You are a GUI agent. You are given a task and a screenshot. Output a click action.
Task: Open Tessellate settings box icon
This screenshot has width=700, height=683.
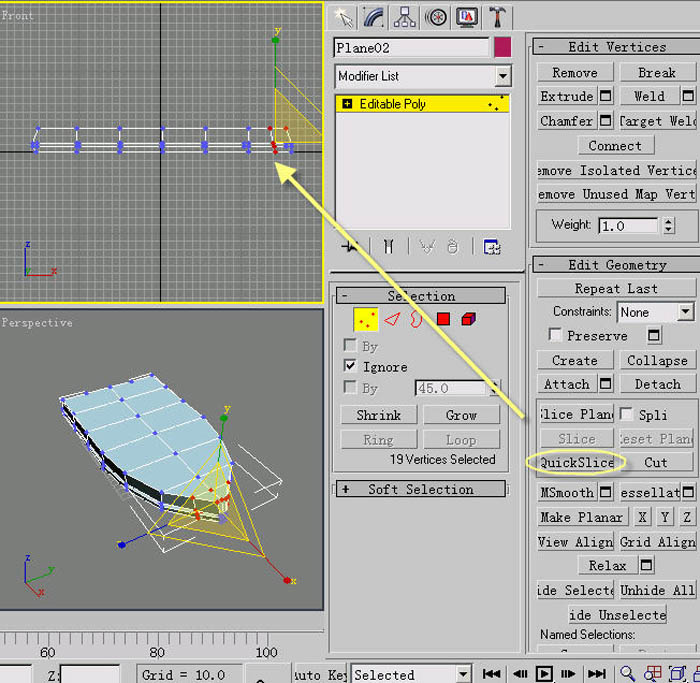tap(688, 492)
